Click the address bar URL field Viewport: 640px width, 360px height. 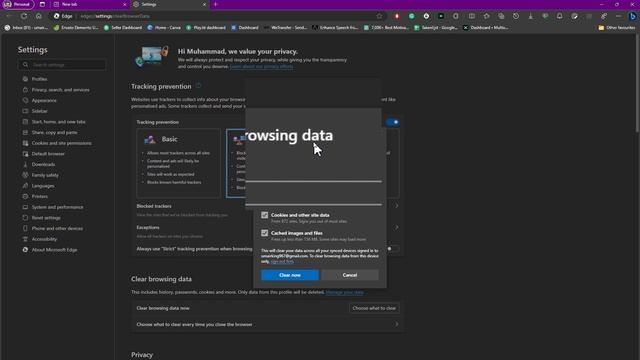216,16
